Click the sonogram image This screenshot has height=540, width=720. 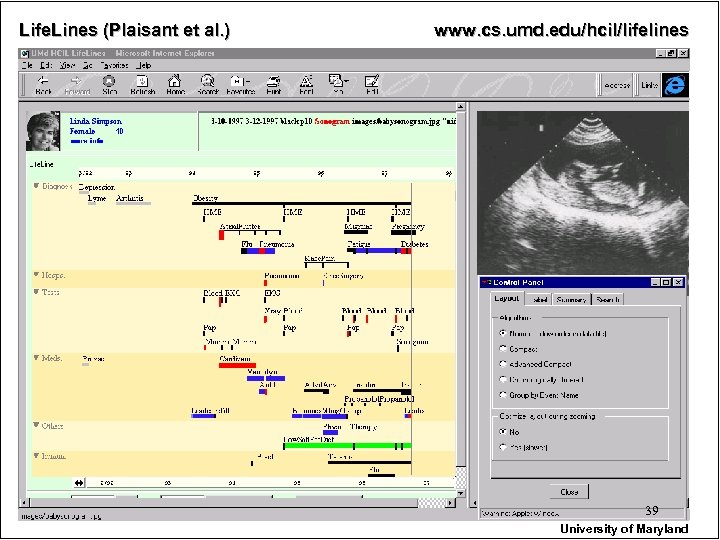click(x=582, y=193)
